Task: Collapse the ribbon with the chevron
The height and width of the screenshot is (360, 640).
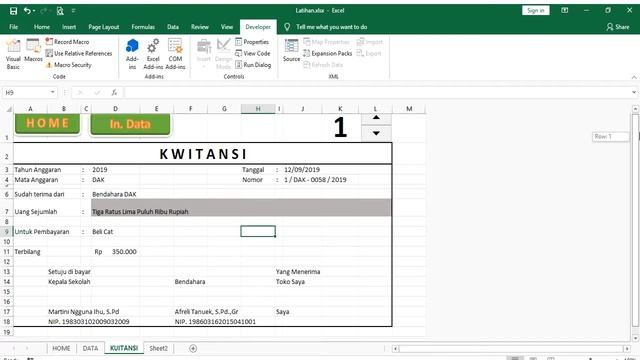Action: click(x=634, y=77)
